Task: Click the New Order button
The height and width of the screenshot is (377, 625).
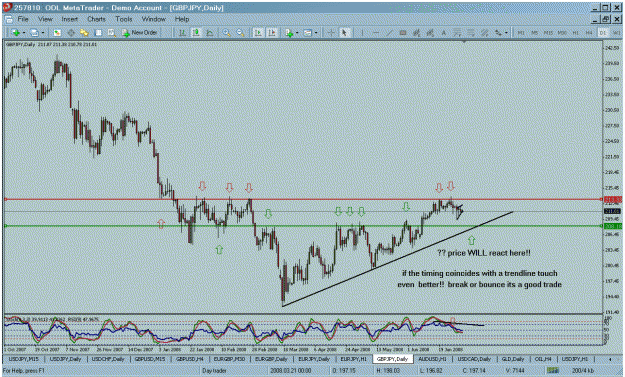Action: click(x=140, y=33)
